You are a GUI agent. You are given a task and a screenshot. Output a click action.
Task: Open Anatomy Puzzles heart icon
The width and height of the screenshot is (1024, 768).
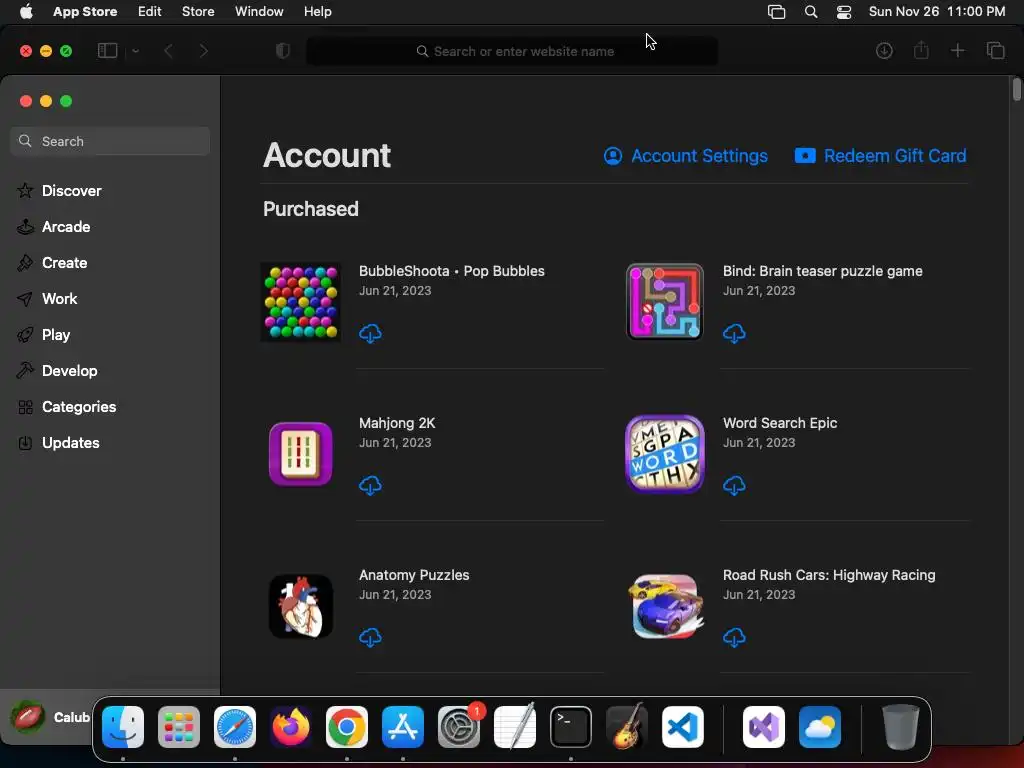(x=300, y=606)
